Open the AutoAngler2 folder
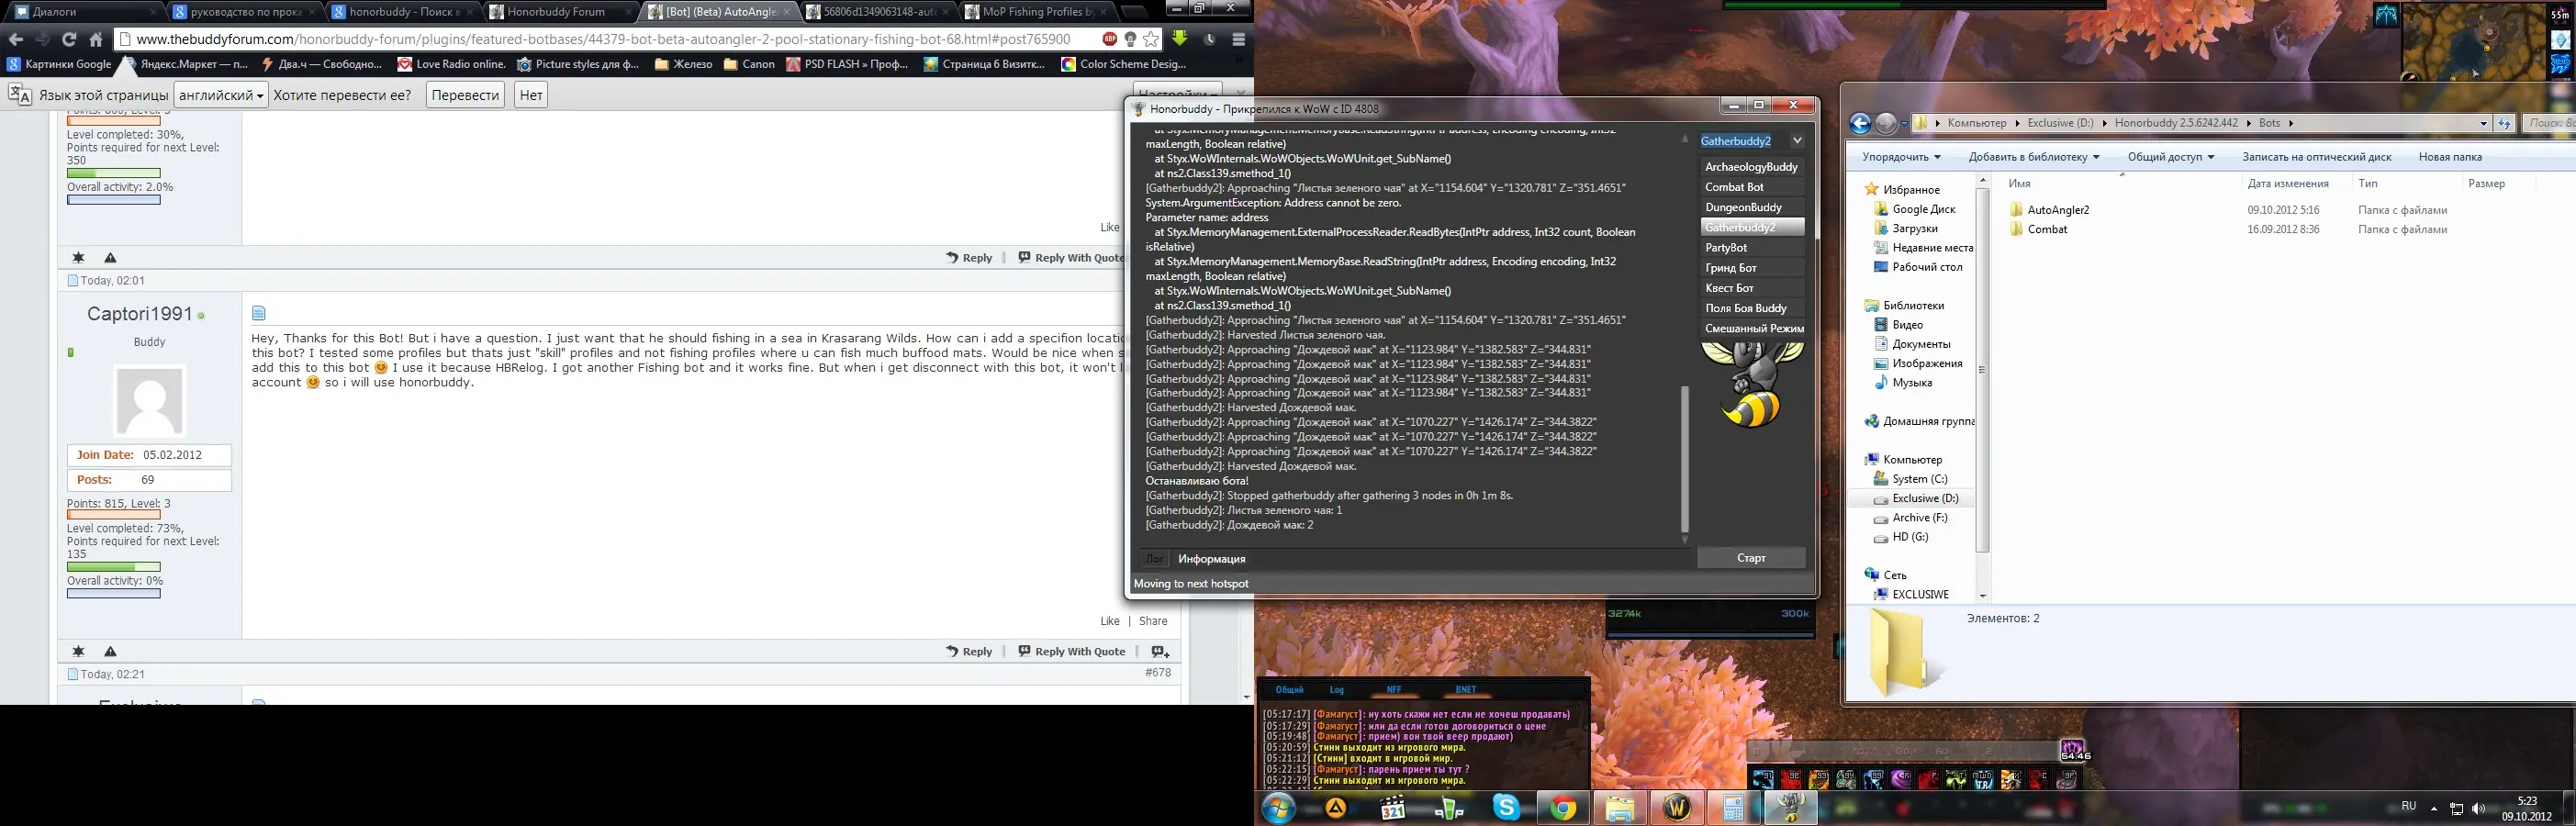The width and height of the screenshot is (2576, 826). point(2058,210)
